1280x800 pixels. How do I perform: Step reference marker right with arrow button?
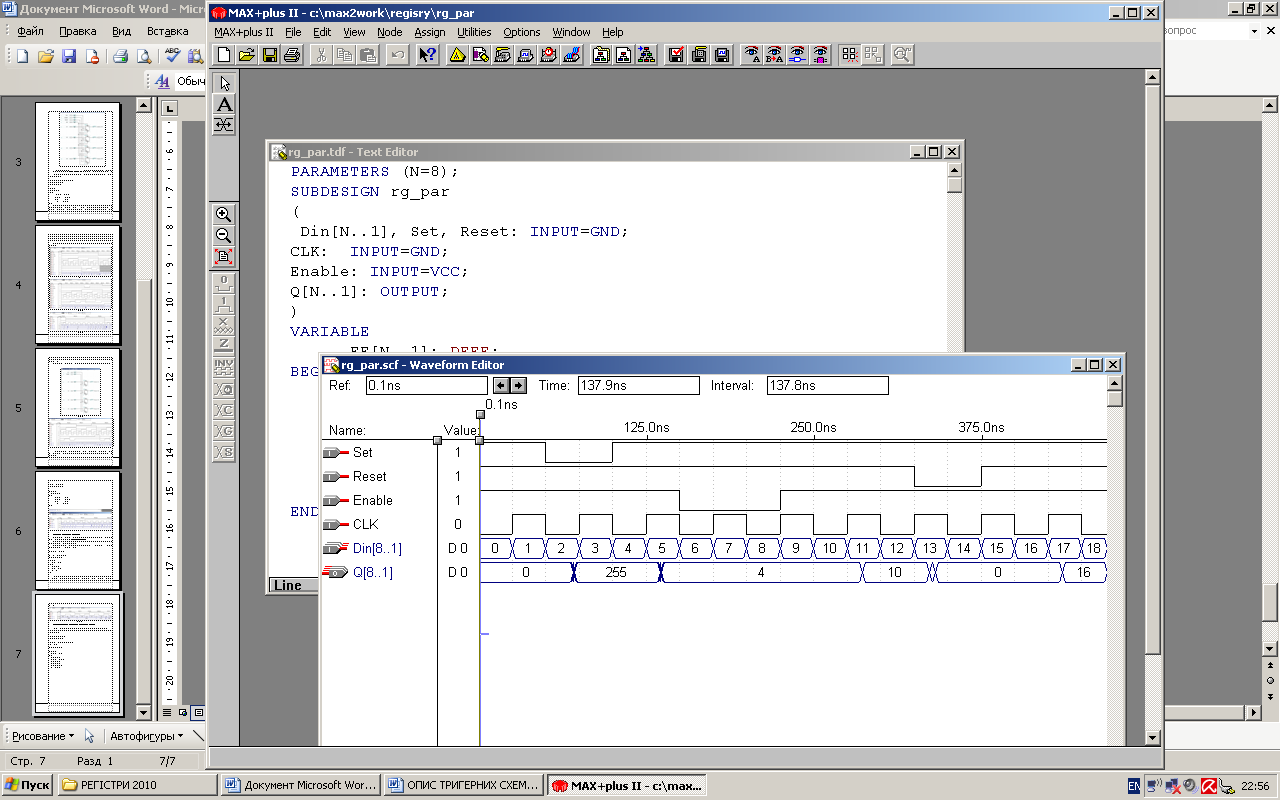point(518,385)
